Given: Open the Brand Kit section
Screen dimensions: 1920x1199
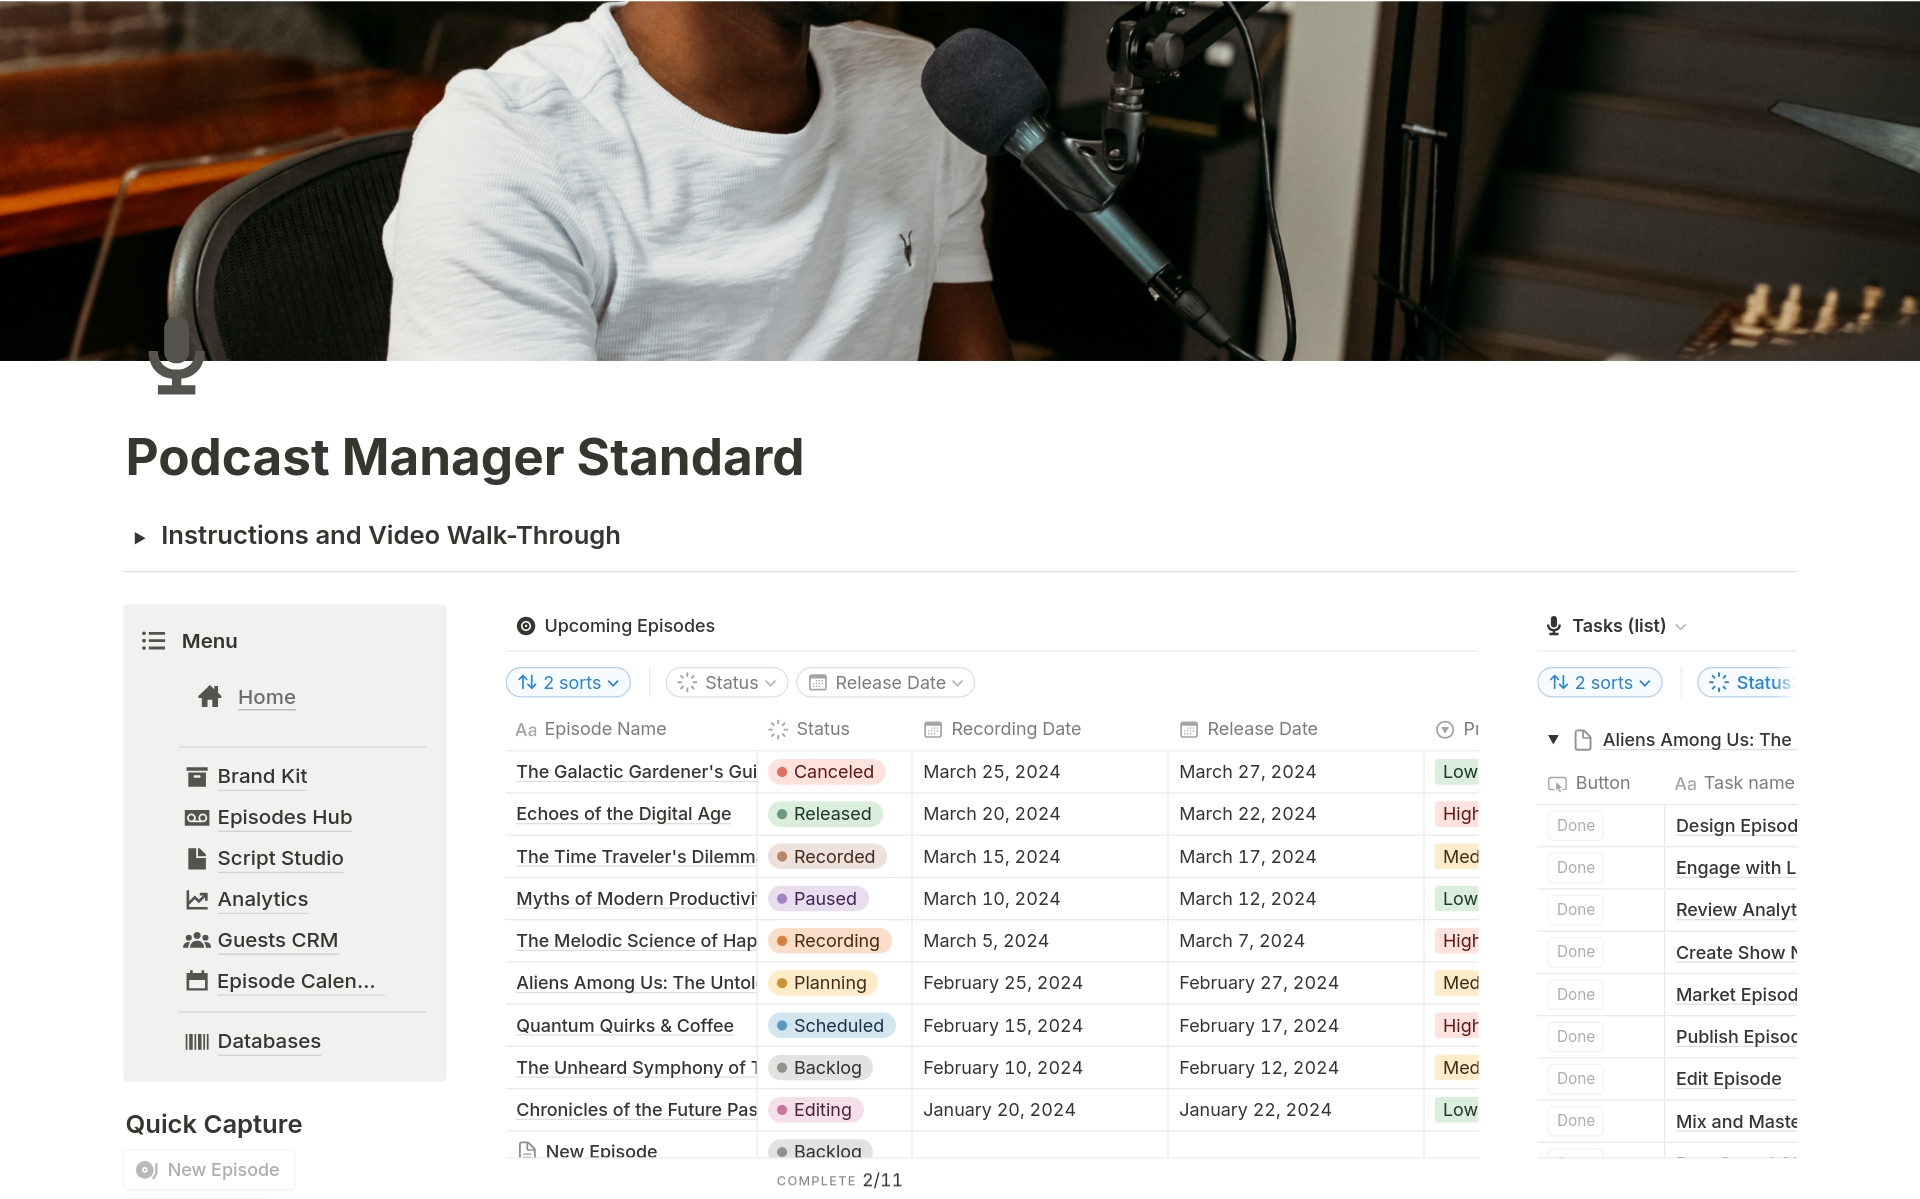Looking at the screenshot, I should [262, 776].
